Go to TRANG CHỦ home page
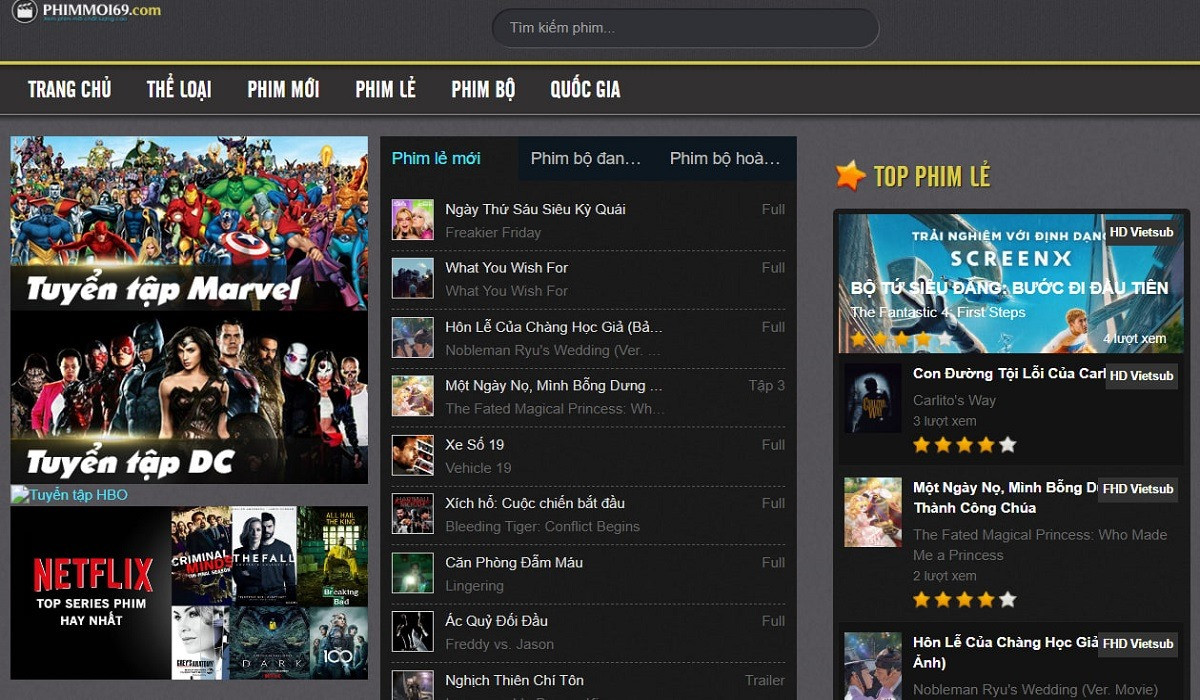Viewport: 1200px width, 700px height. 69,89
